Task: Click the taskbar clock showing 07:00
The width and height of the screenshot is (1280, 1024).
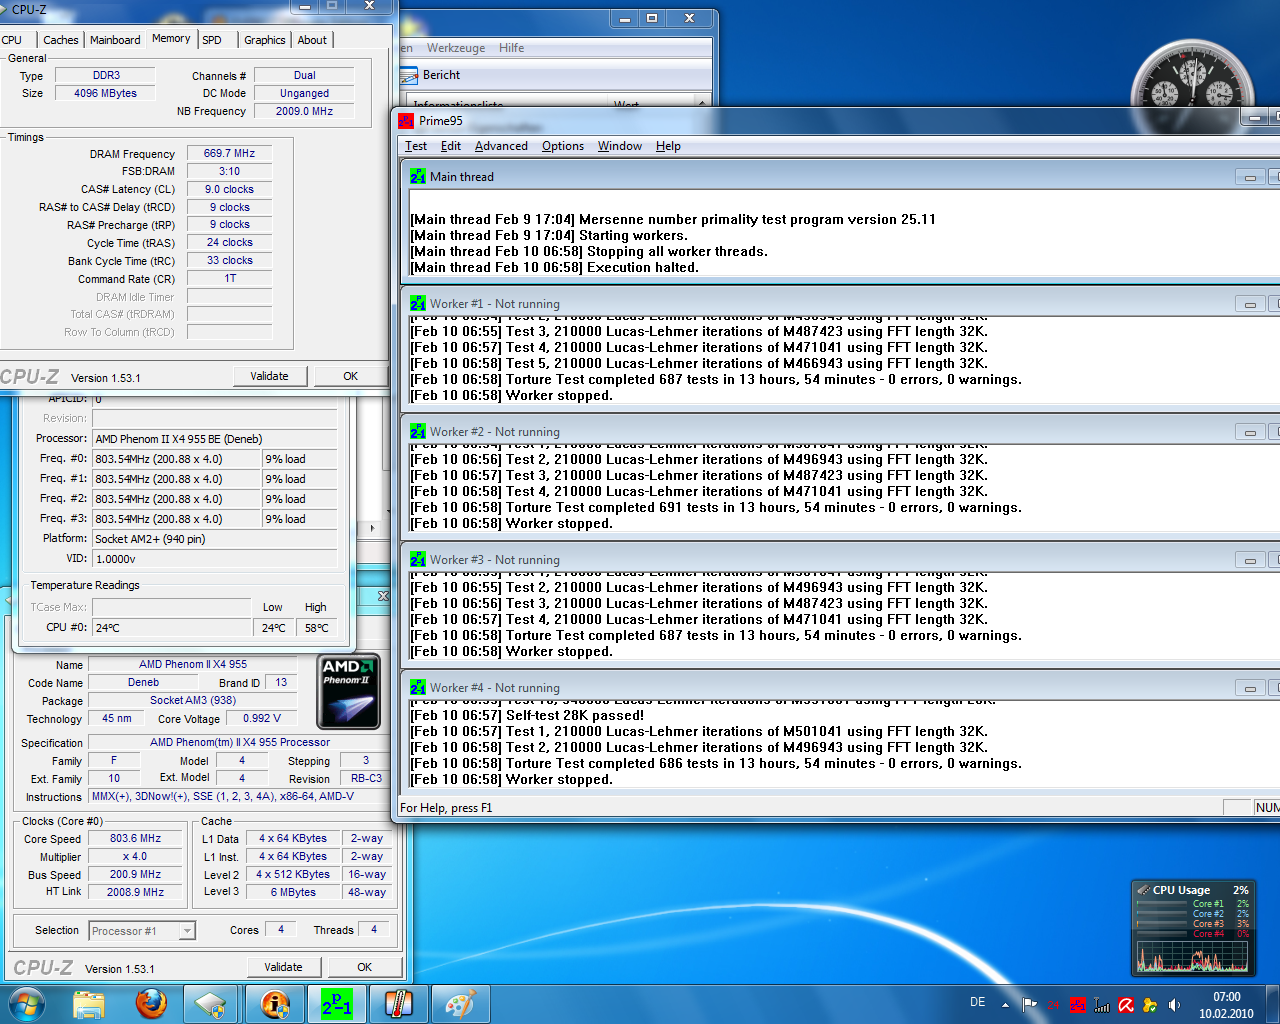Action: 1226,1005
